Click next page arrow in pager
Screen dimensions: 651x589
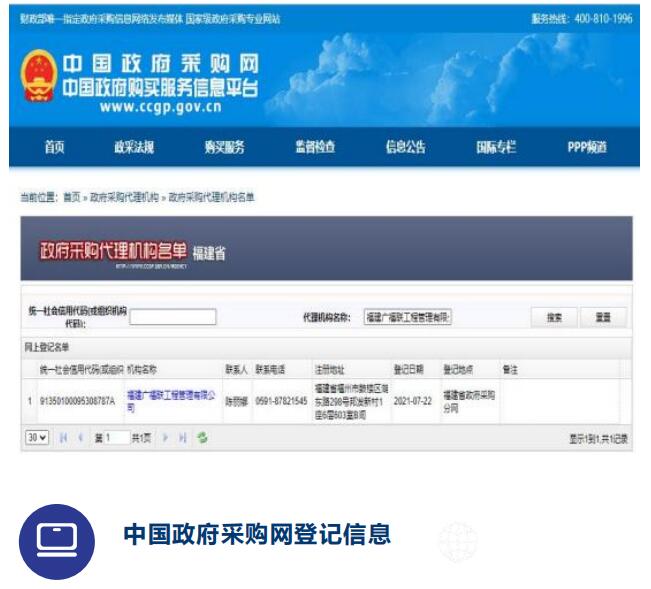click(165, 438)
